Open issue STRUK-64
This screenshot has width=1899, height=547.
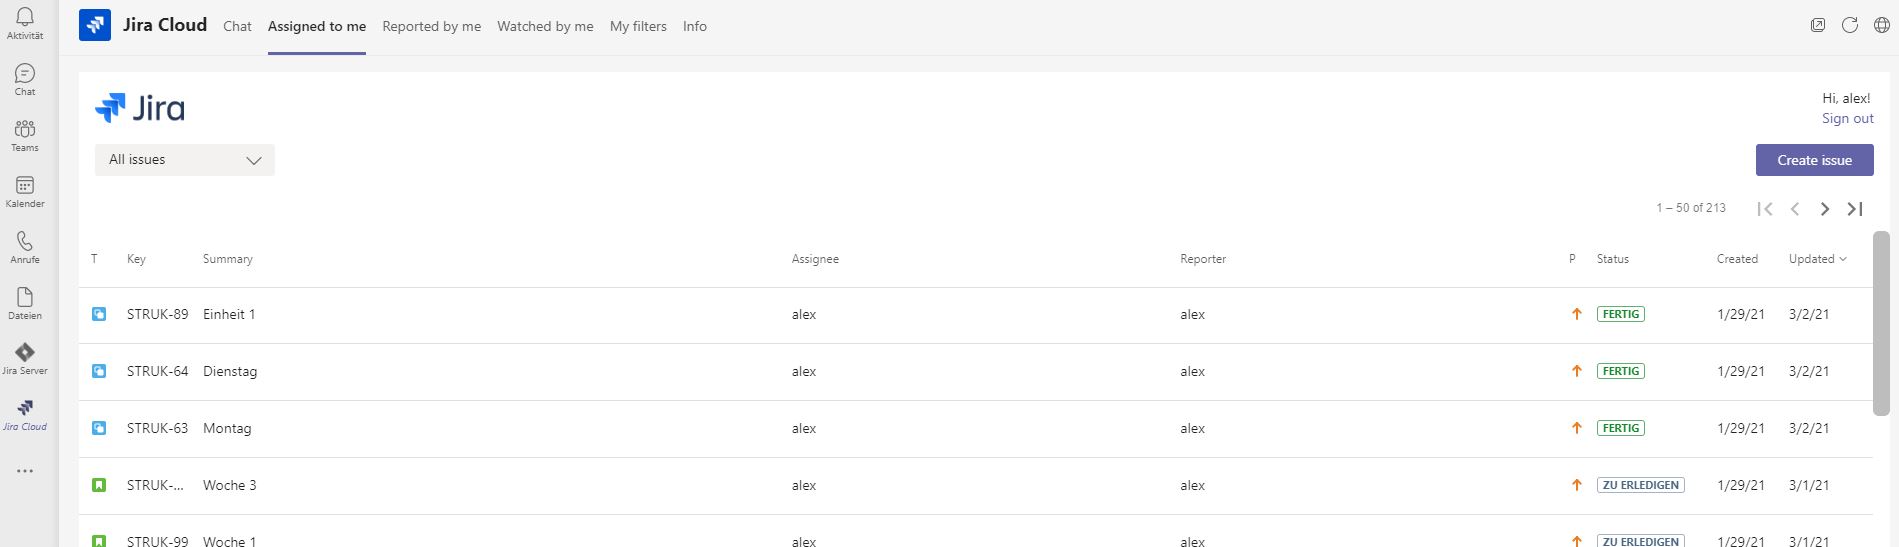pos(157,371)
